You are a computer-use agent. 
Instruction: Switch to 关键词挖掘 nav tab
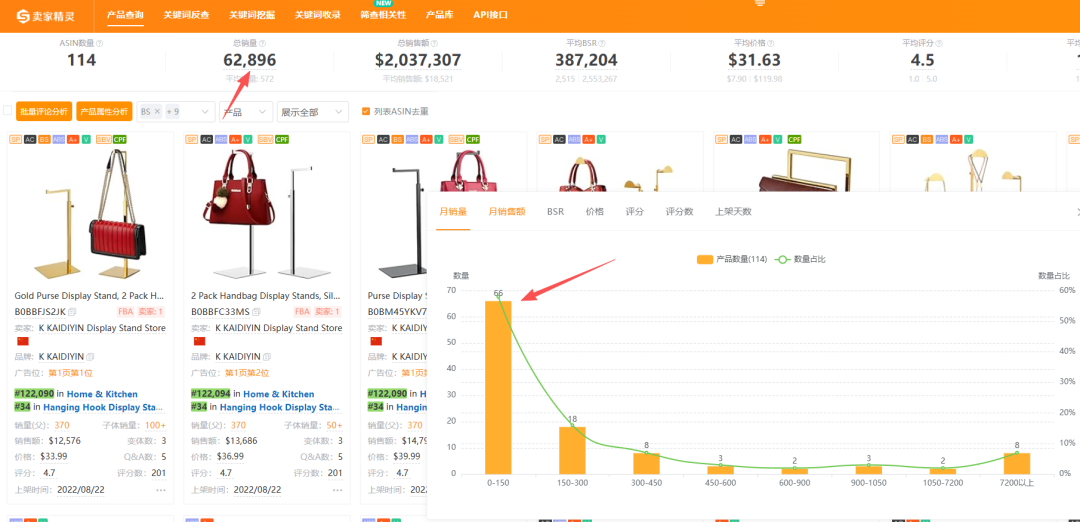coord(252,14)
